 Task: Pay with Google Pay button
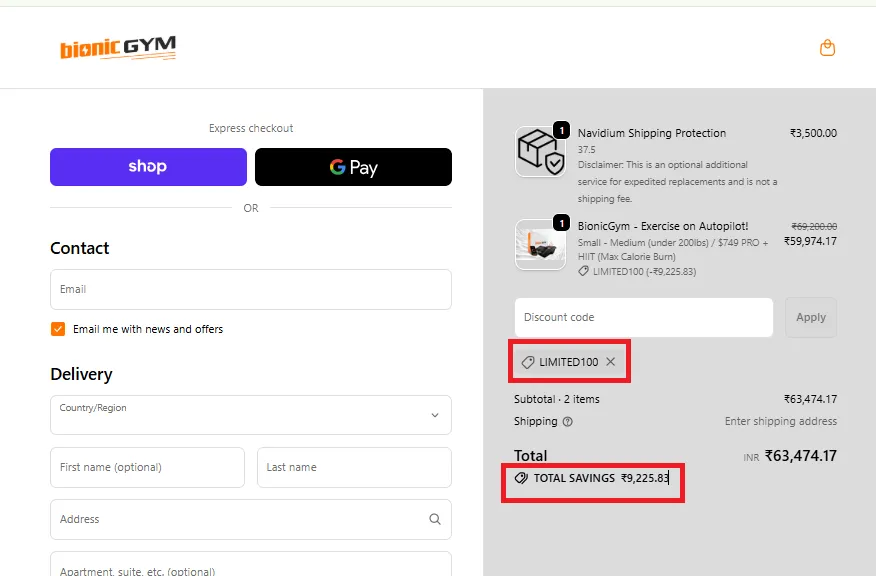[353, 167]
